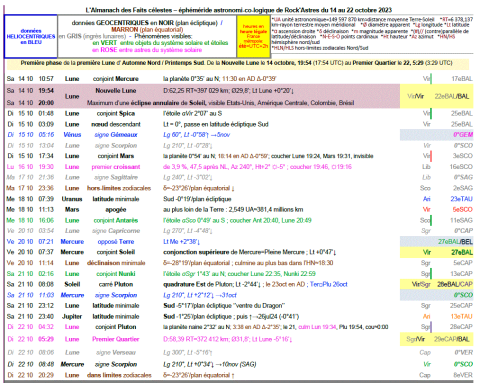Screen dimensions: 480x383
Task: Select the '23eTAU' position cell
Action: pos(462,199)
